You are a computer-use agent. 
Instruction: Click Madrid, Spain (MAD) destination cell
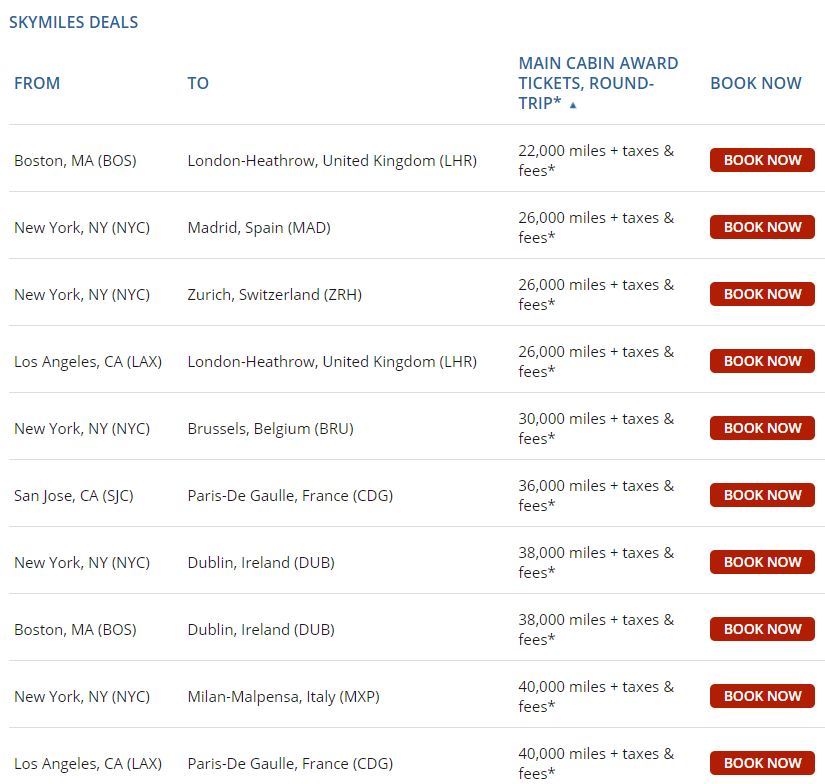(259, 228)
